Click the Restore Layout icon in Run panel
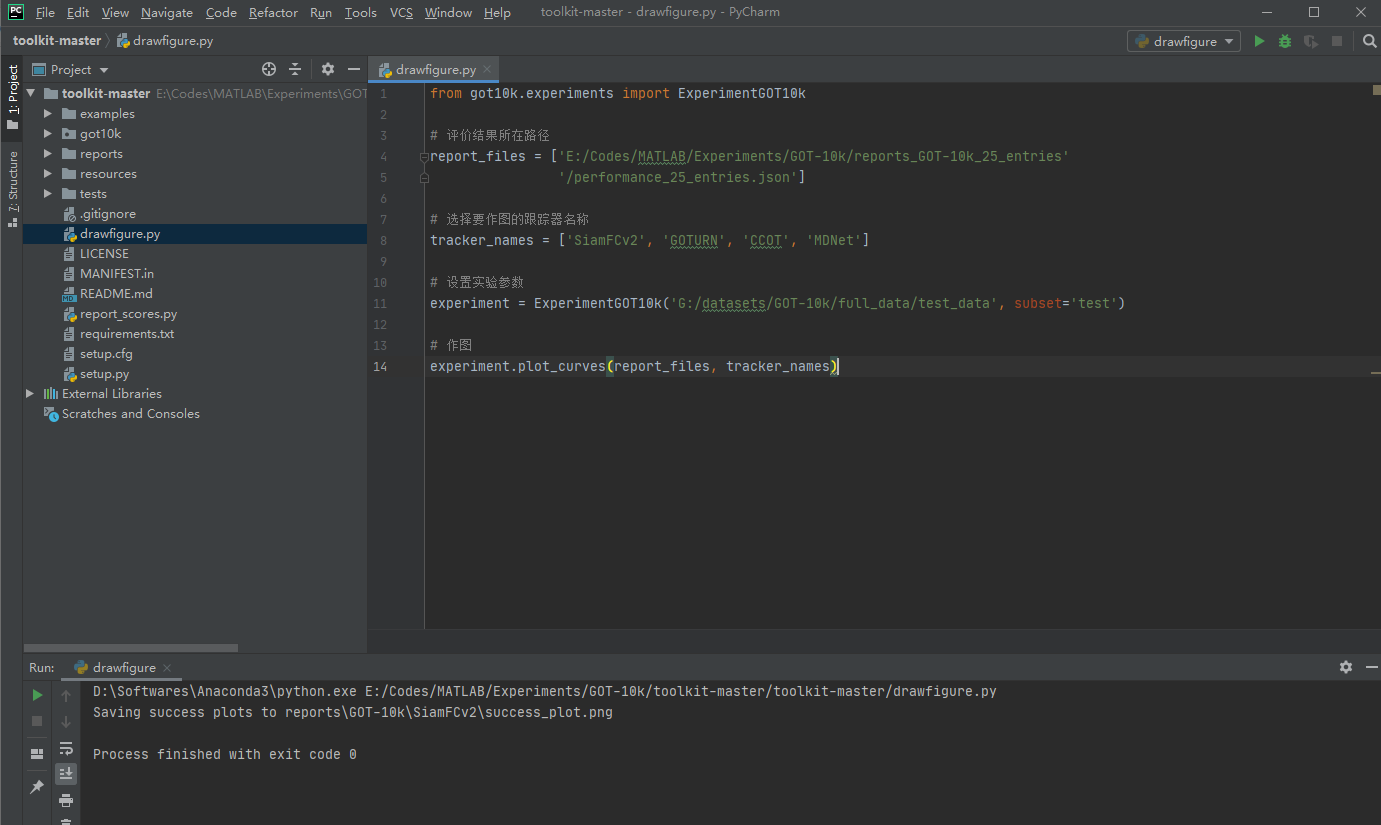 [x=37, y=754]
